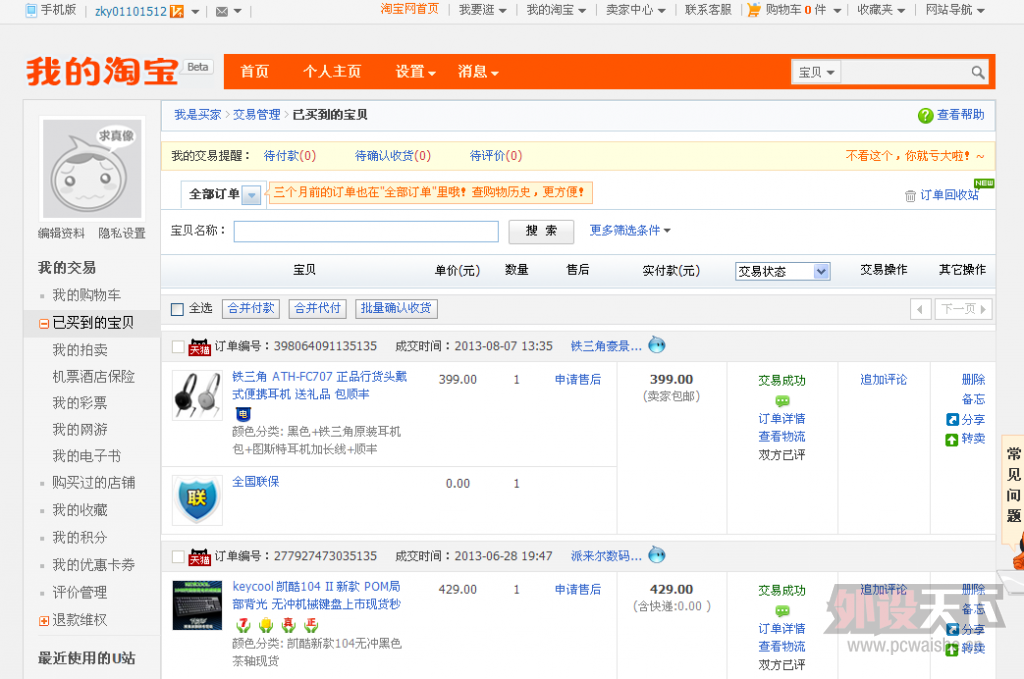Screen dimensions: 1024x679
Task: Open the 我的淘宝 top bar dropdown
Action: click(x=556, y=10)
